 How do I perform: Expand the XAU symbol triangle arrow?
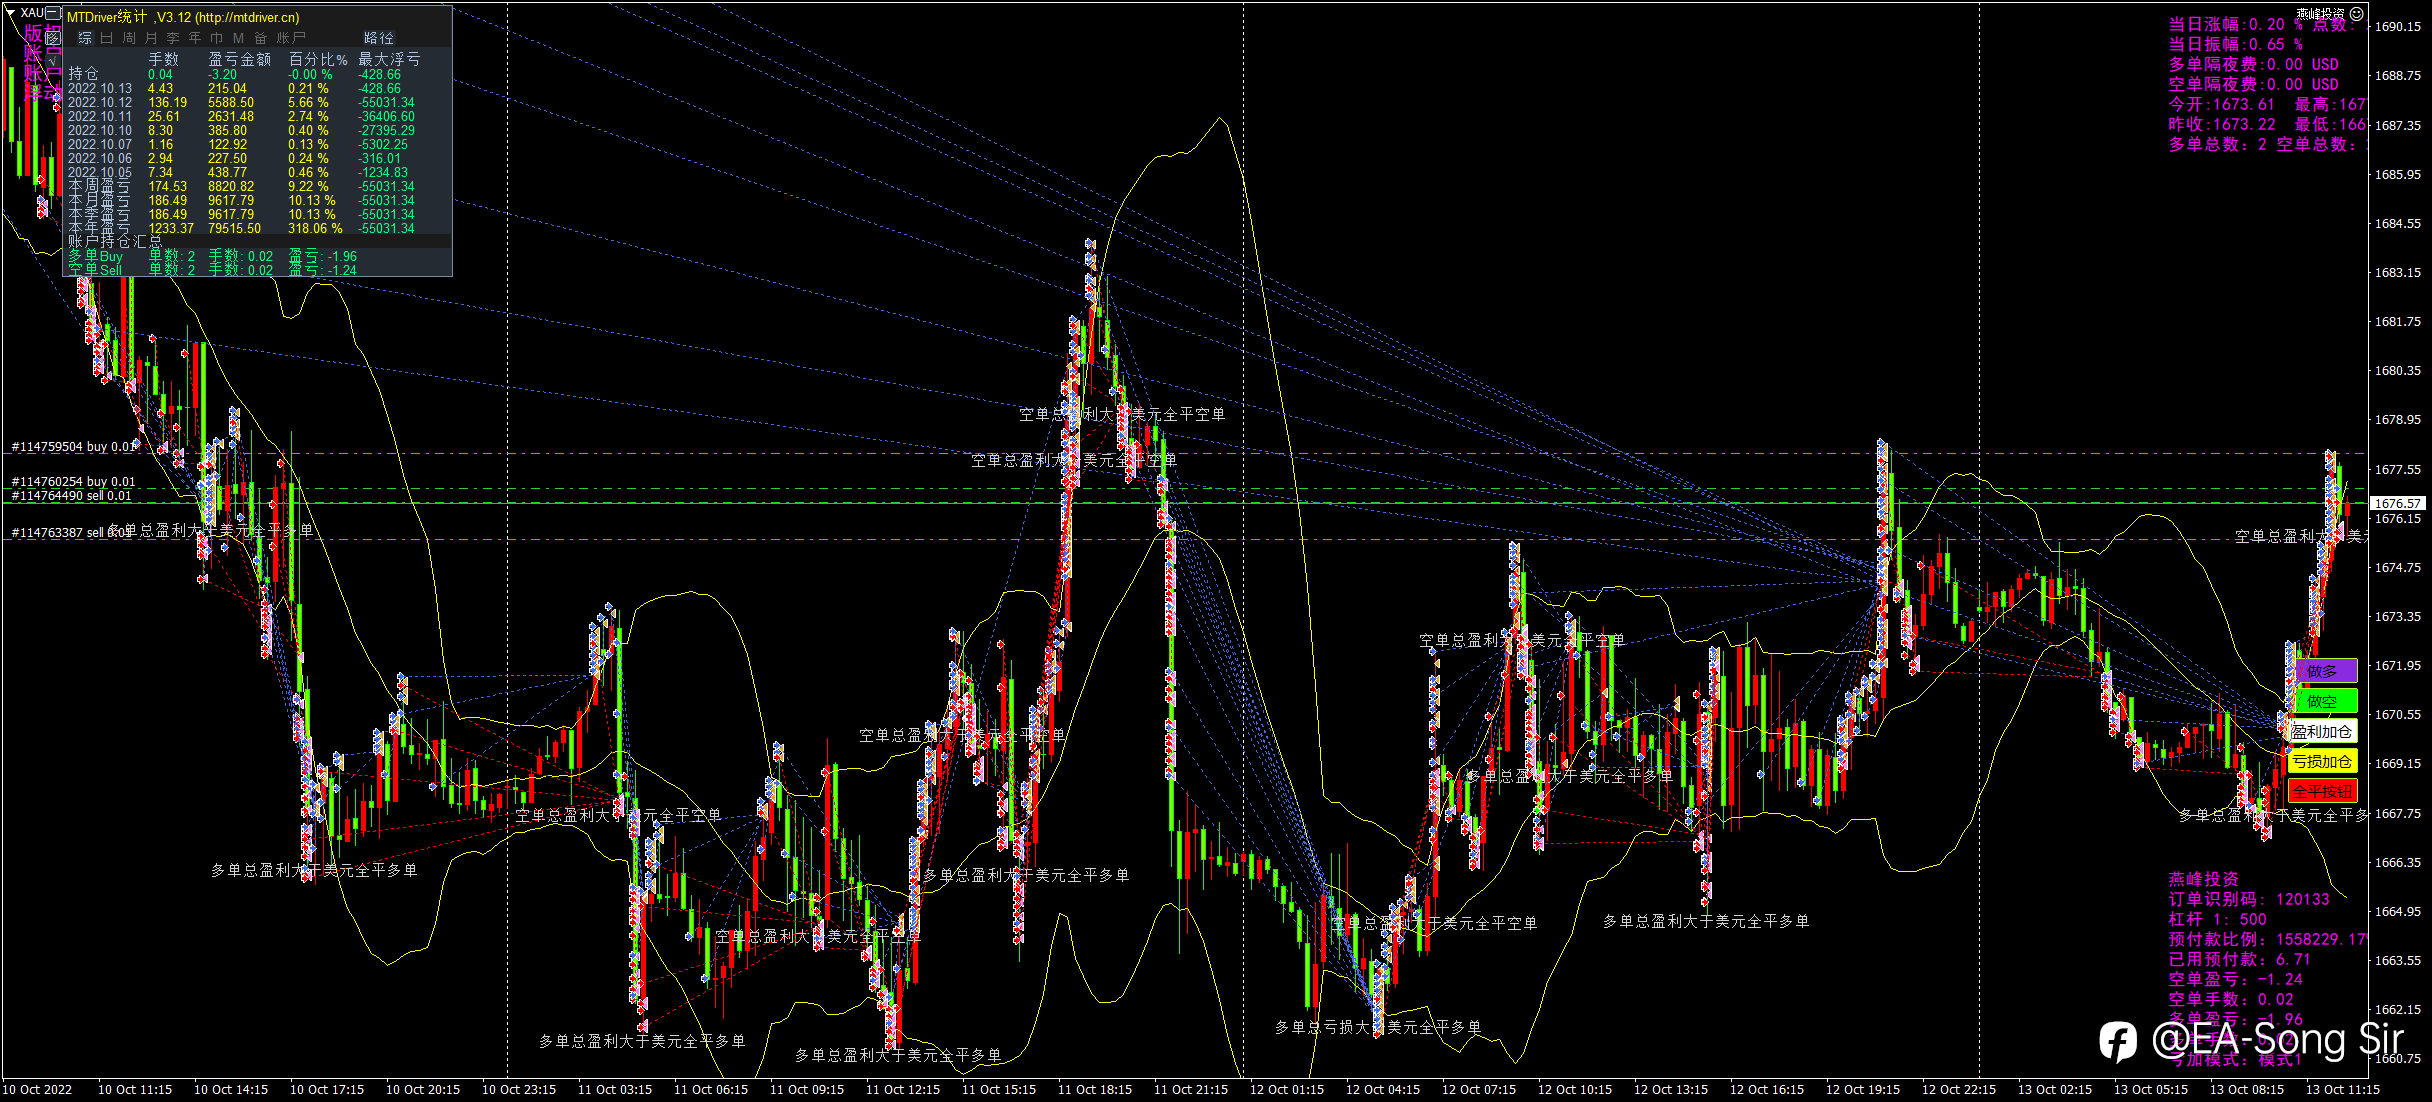(10, 12)
